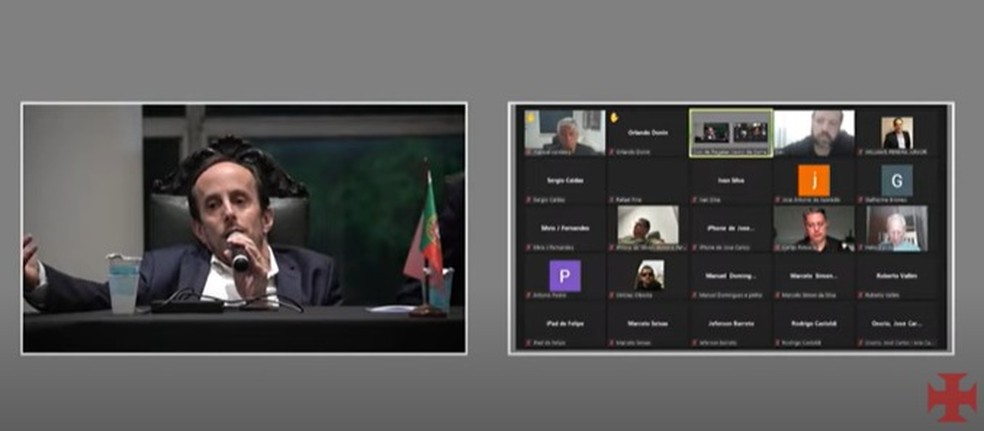The width and height of the screenshot is (984, 431).
Task: Click the purple "P" avatar icon
Action: coord(564,275)
